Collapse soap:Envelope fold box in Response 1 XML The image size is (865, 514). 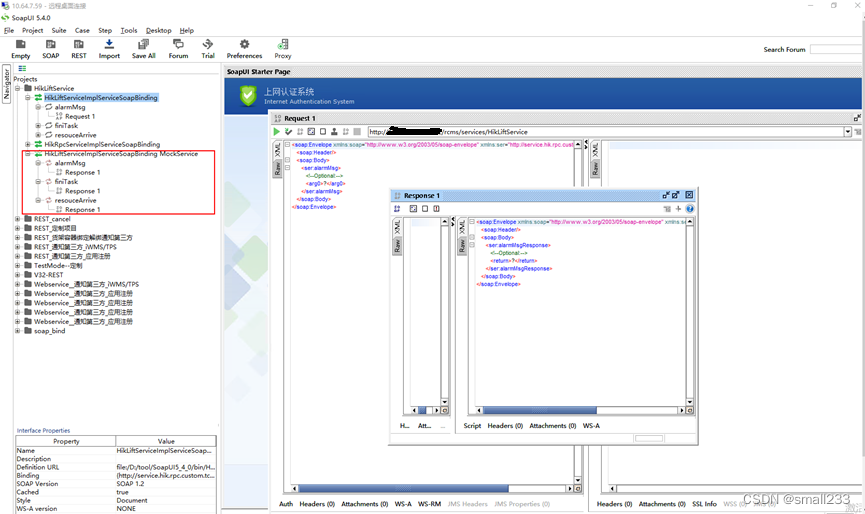[x=472, y=222]
